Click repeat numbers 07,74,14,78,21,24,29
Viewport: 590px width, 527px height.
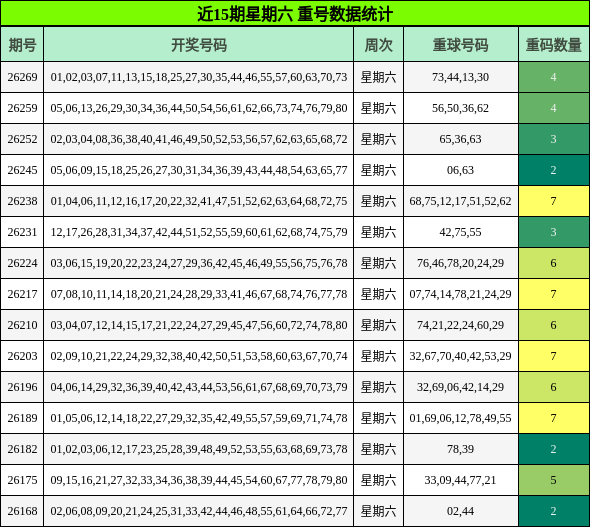click(461, 294)
